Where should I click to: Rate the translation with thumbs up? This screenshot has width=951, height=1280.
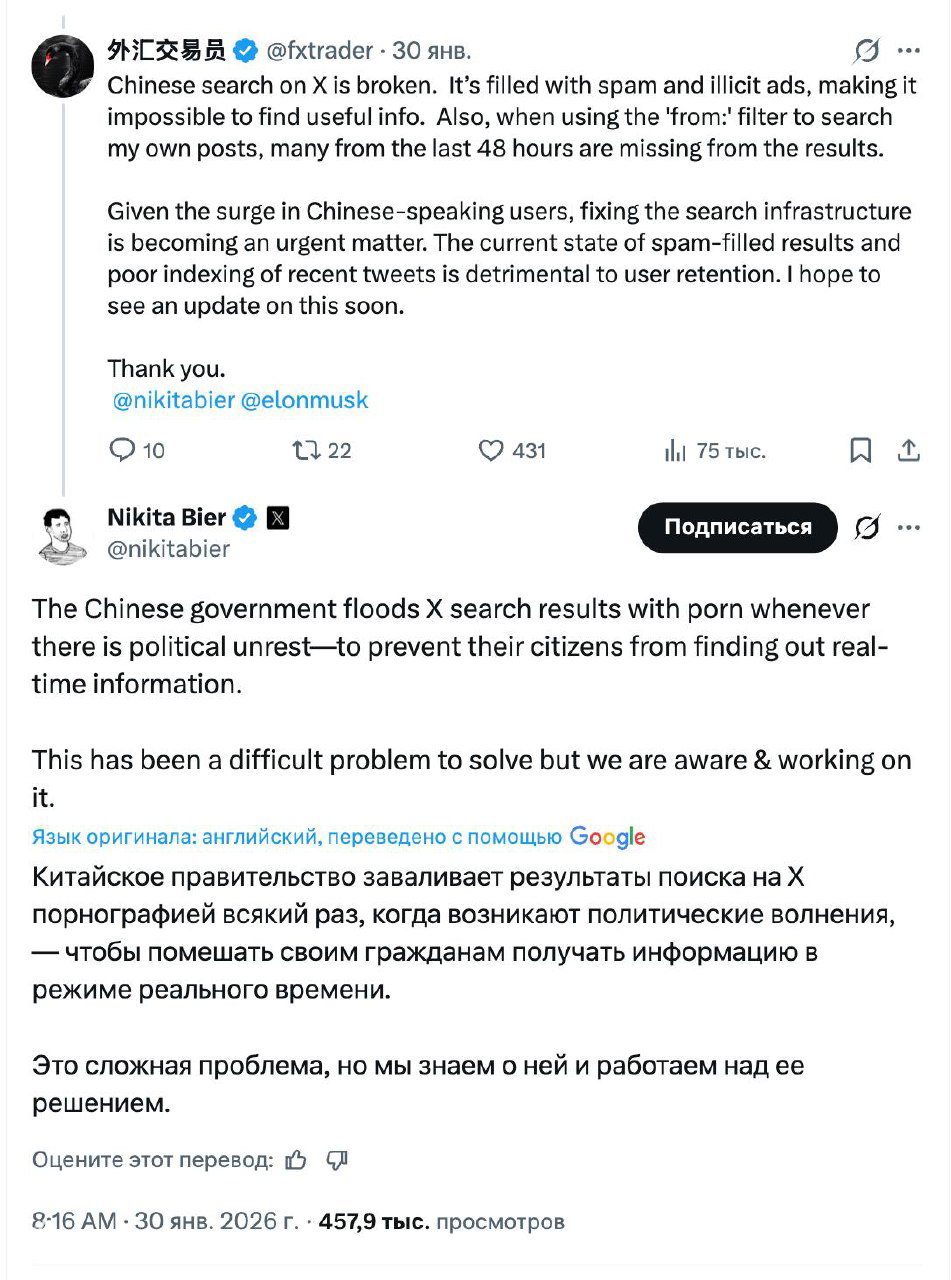pos(296,1160)
